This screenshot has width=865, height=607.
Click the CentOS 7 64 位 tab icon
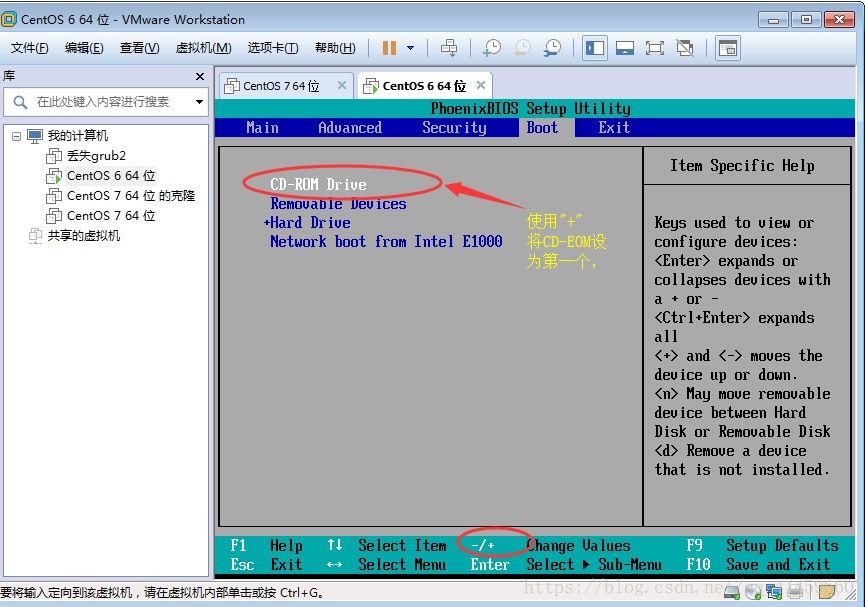[232, 86]
